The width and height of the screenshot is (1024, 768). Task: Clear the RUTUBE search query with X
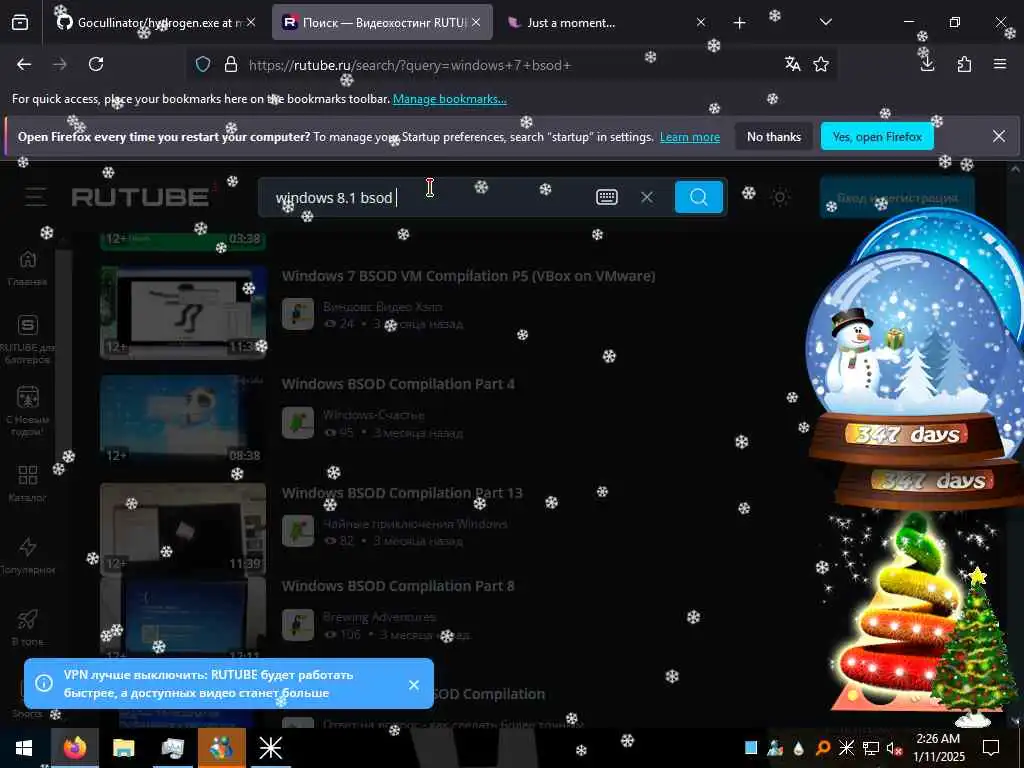(647, 197)
